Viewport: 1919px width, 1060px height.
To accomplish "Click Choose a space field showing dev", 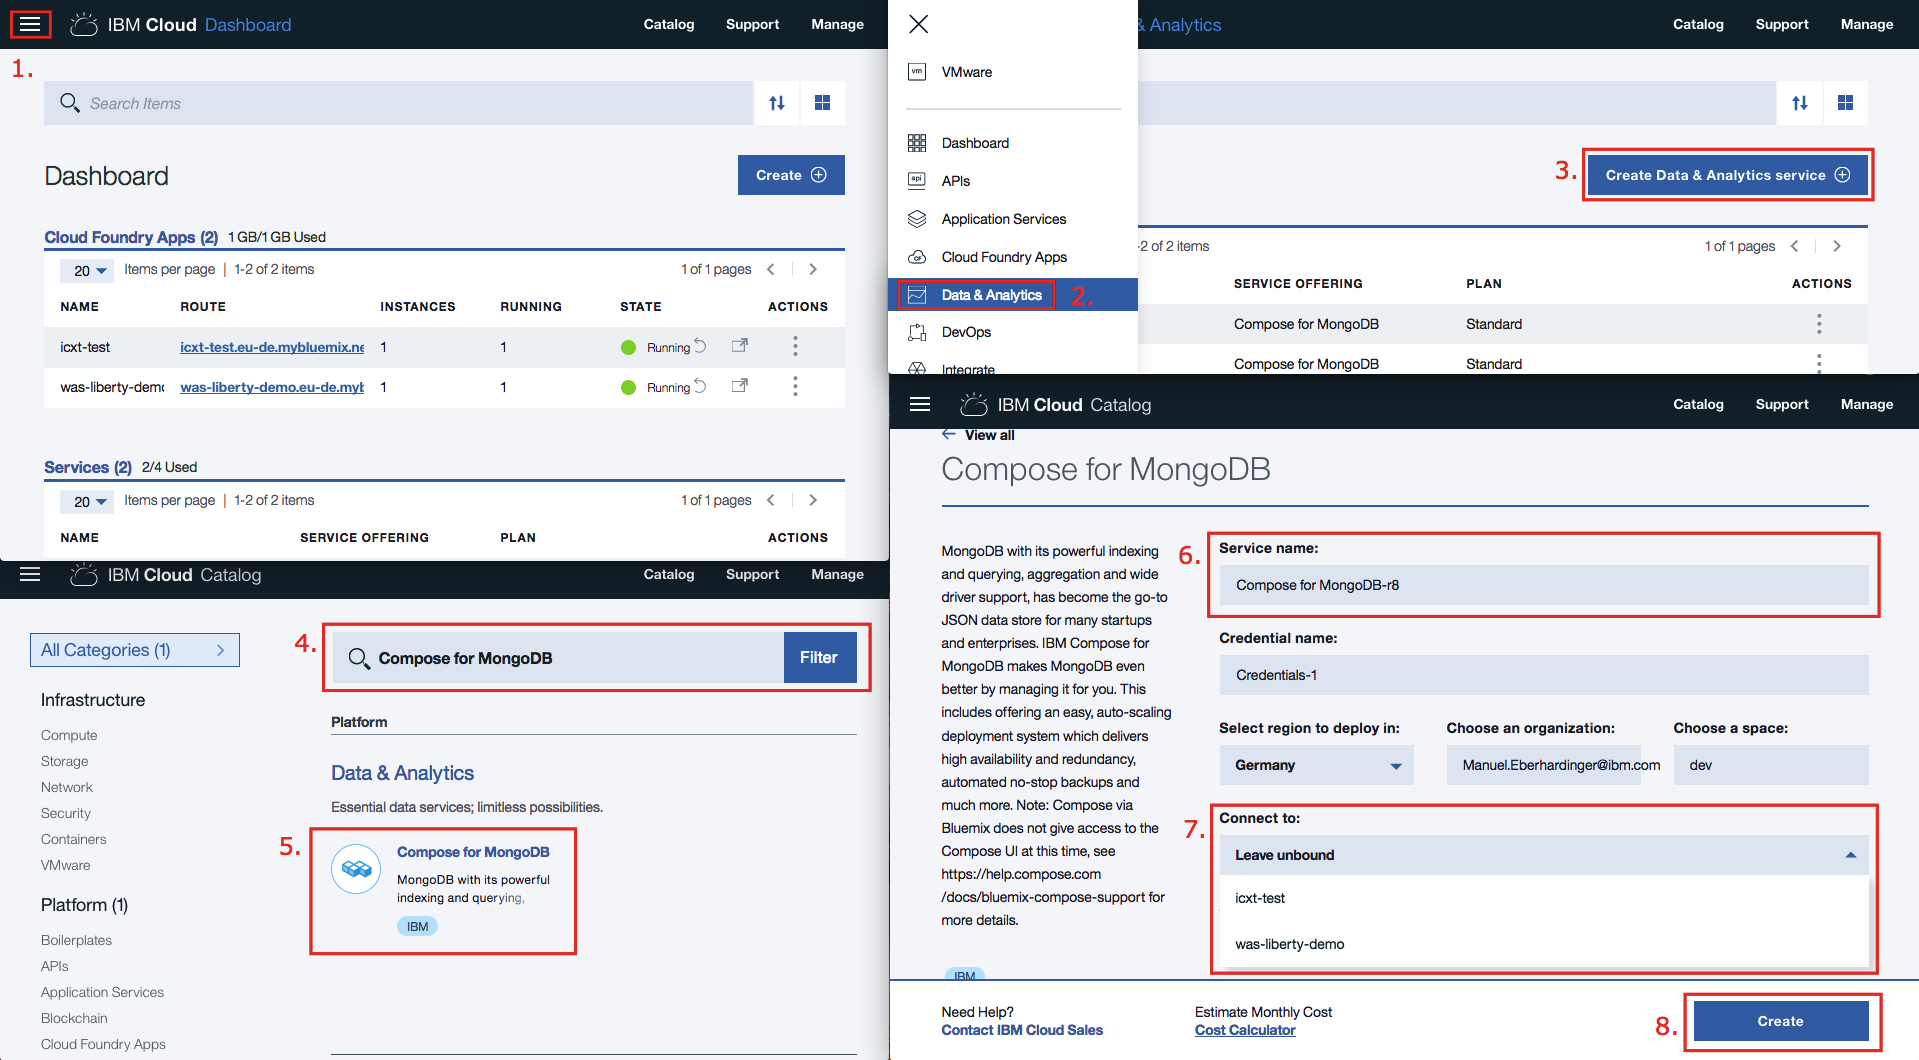I will 1771,765.
